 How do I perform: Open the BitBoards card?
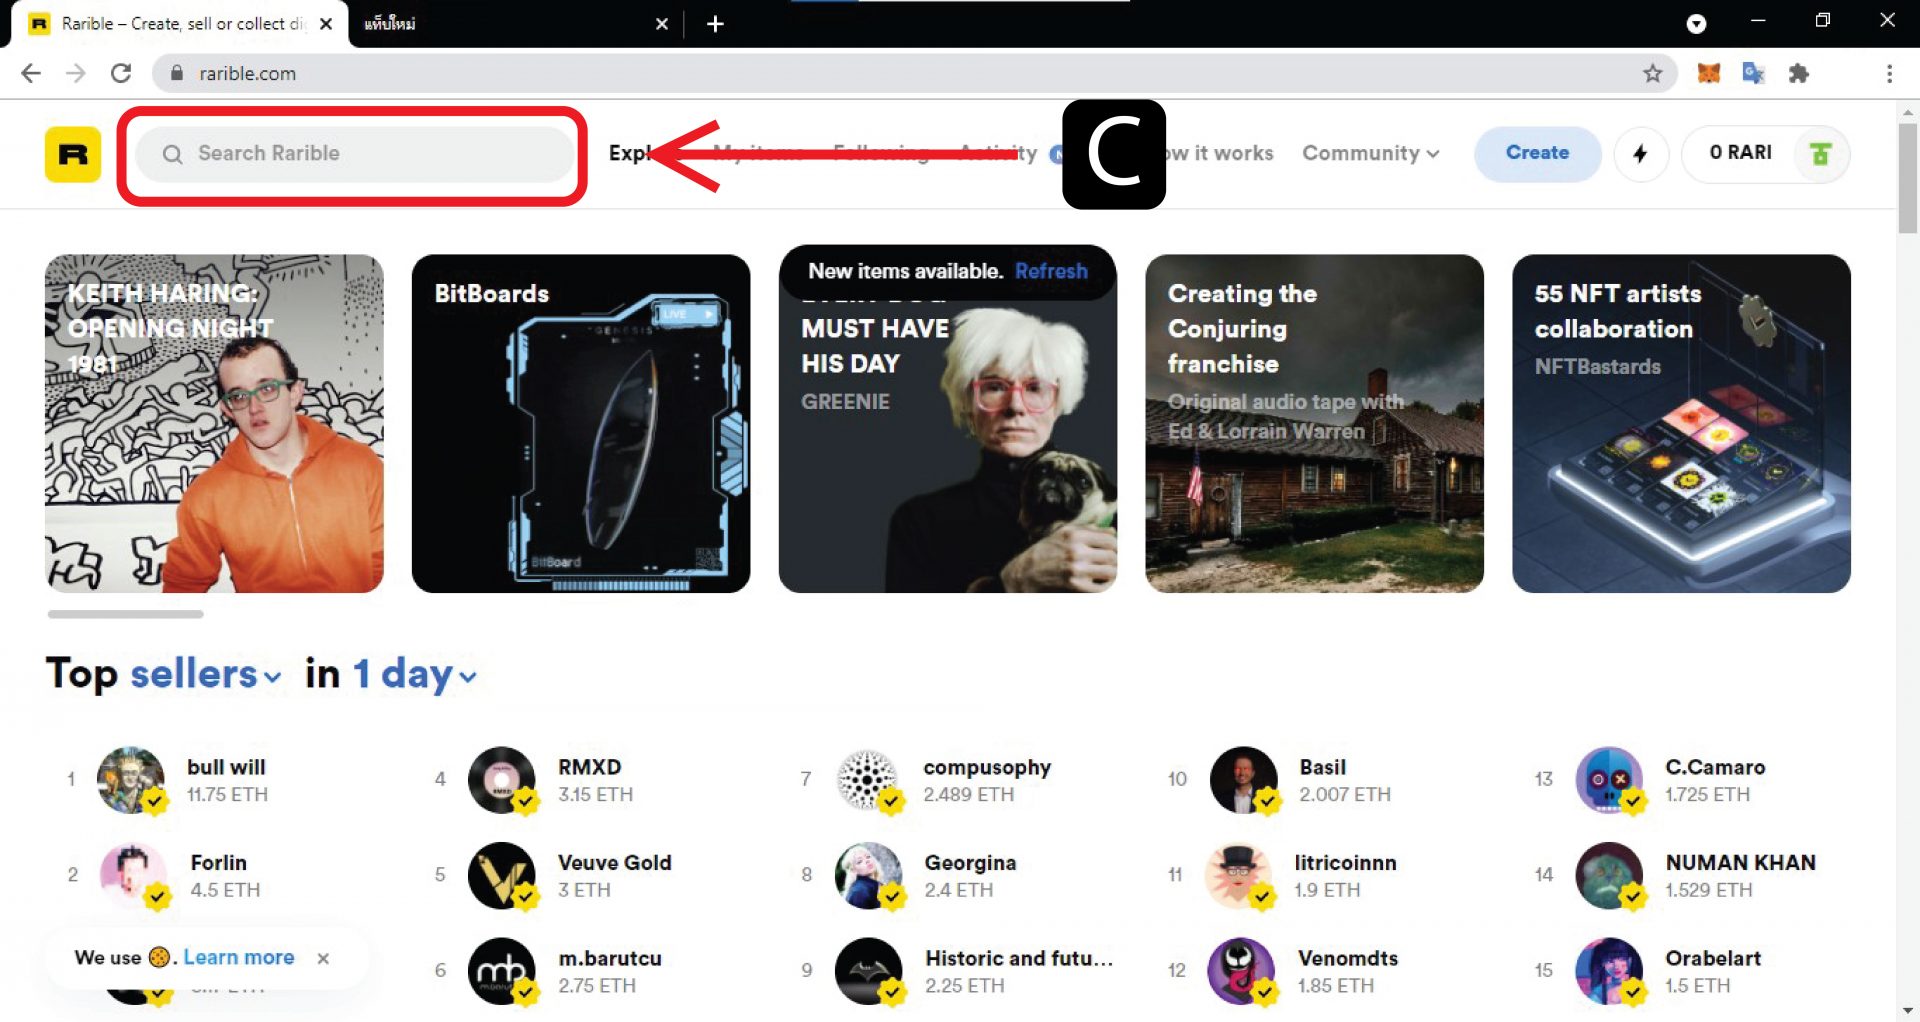pyautogui.click(x=581, y=424)
